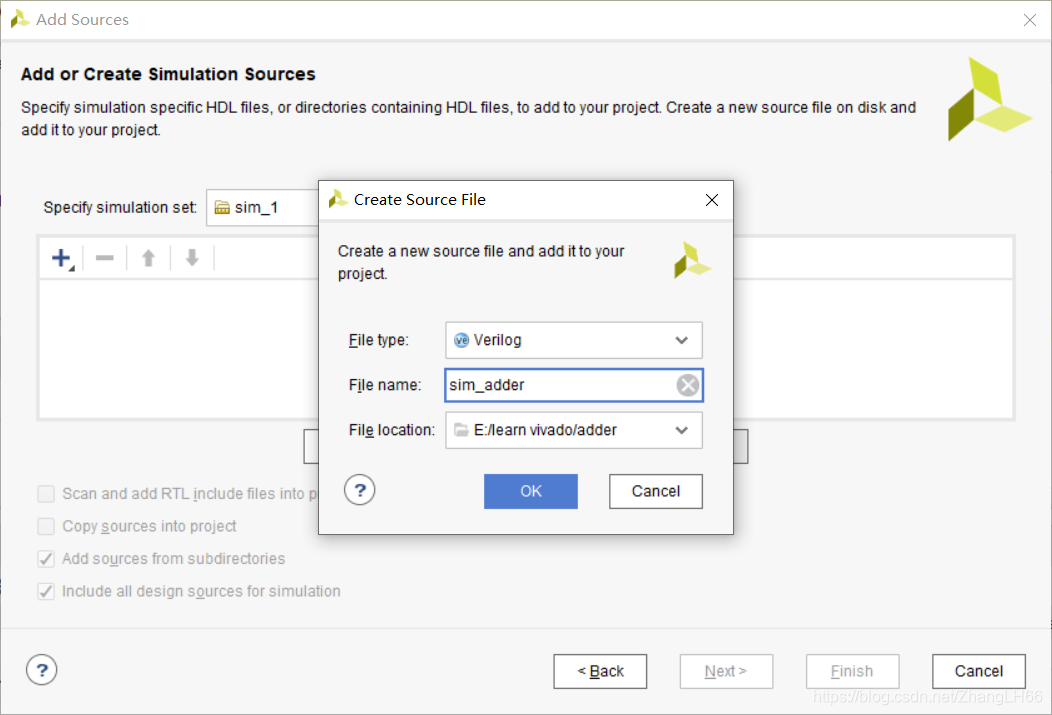
Task: Open the File type Verilog dropdown
Action: coord(574,340)
